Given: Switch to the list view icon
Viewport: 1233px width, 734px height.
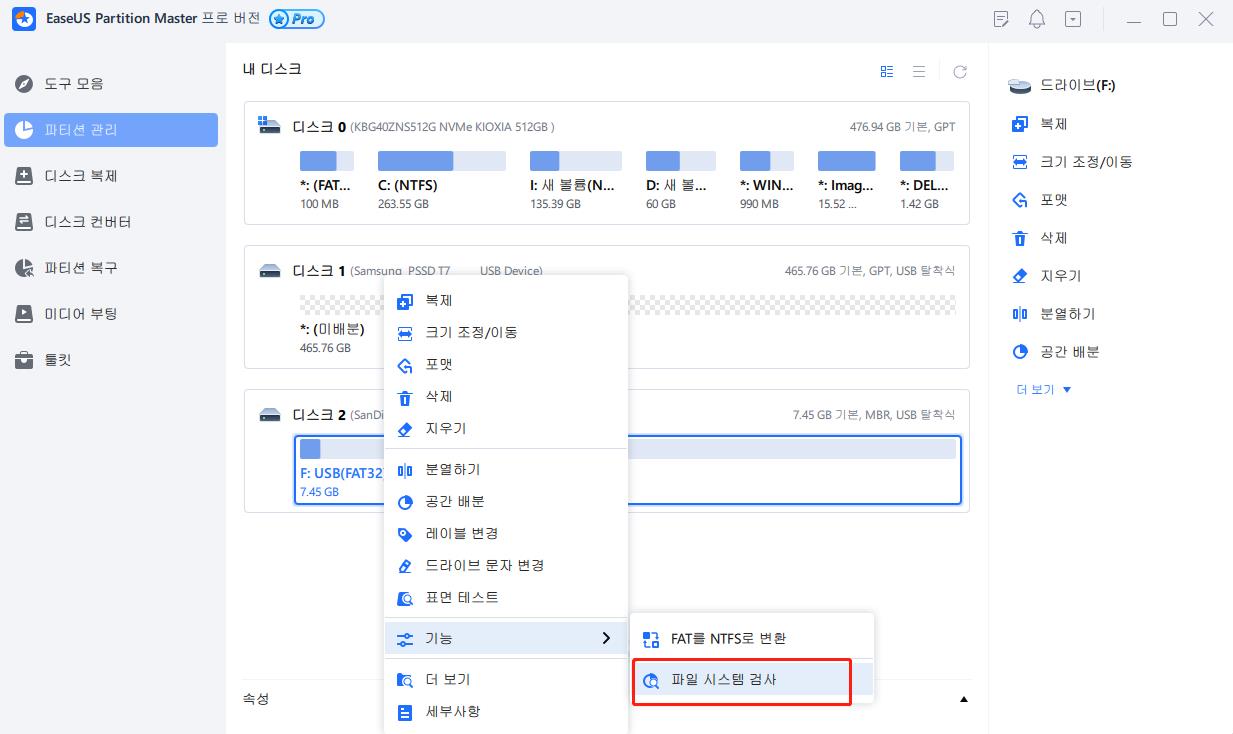Looking at the screenshot, I should pyautogui.click(x=919, y=71).
